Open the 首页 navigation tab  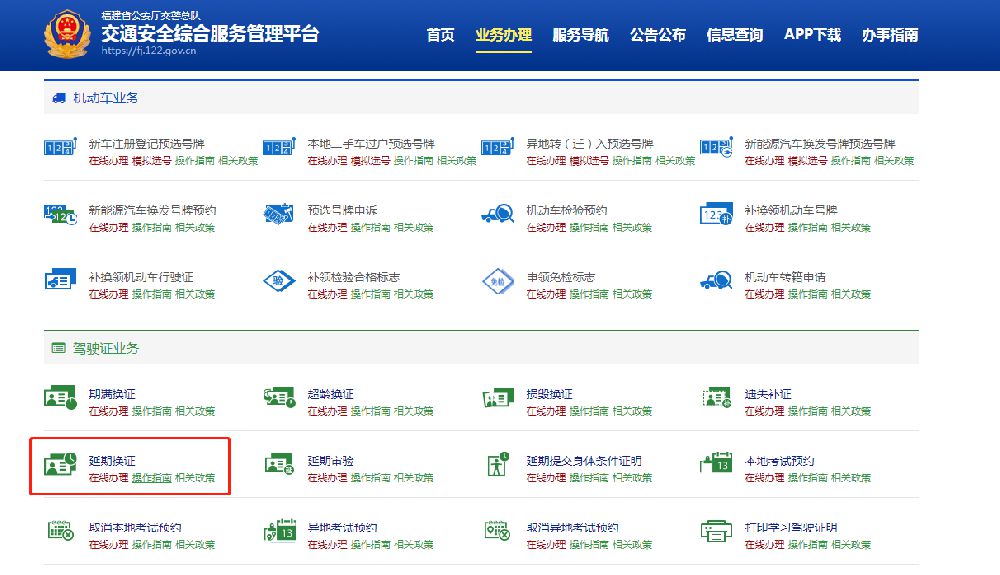[440, 34]
